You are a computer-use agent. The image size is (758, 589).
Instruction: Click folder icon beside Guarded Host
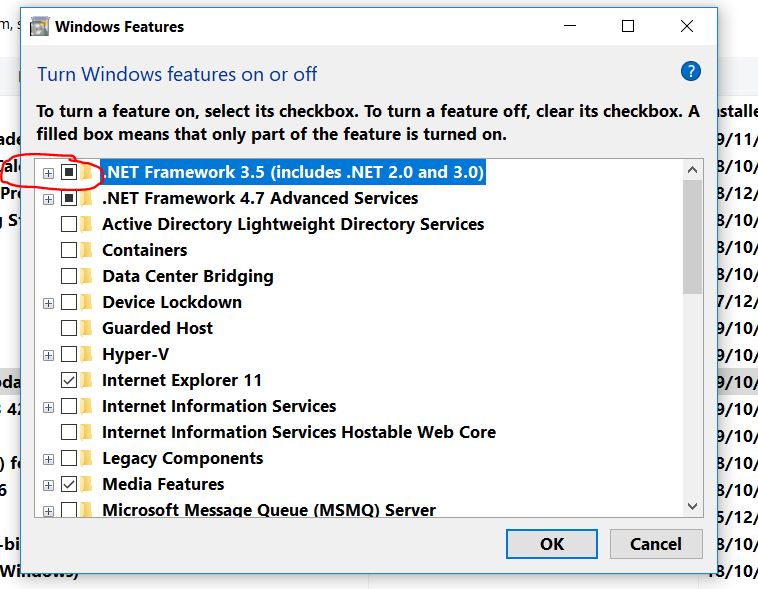[87, 328]
